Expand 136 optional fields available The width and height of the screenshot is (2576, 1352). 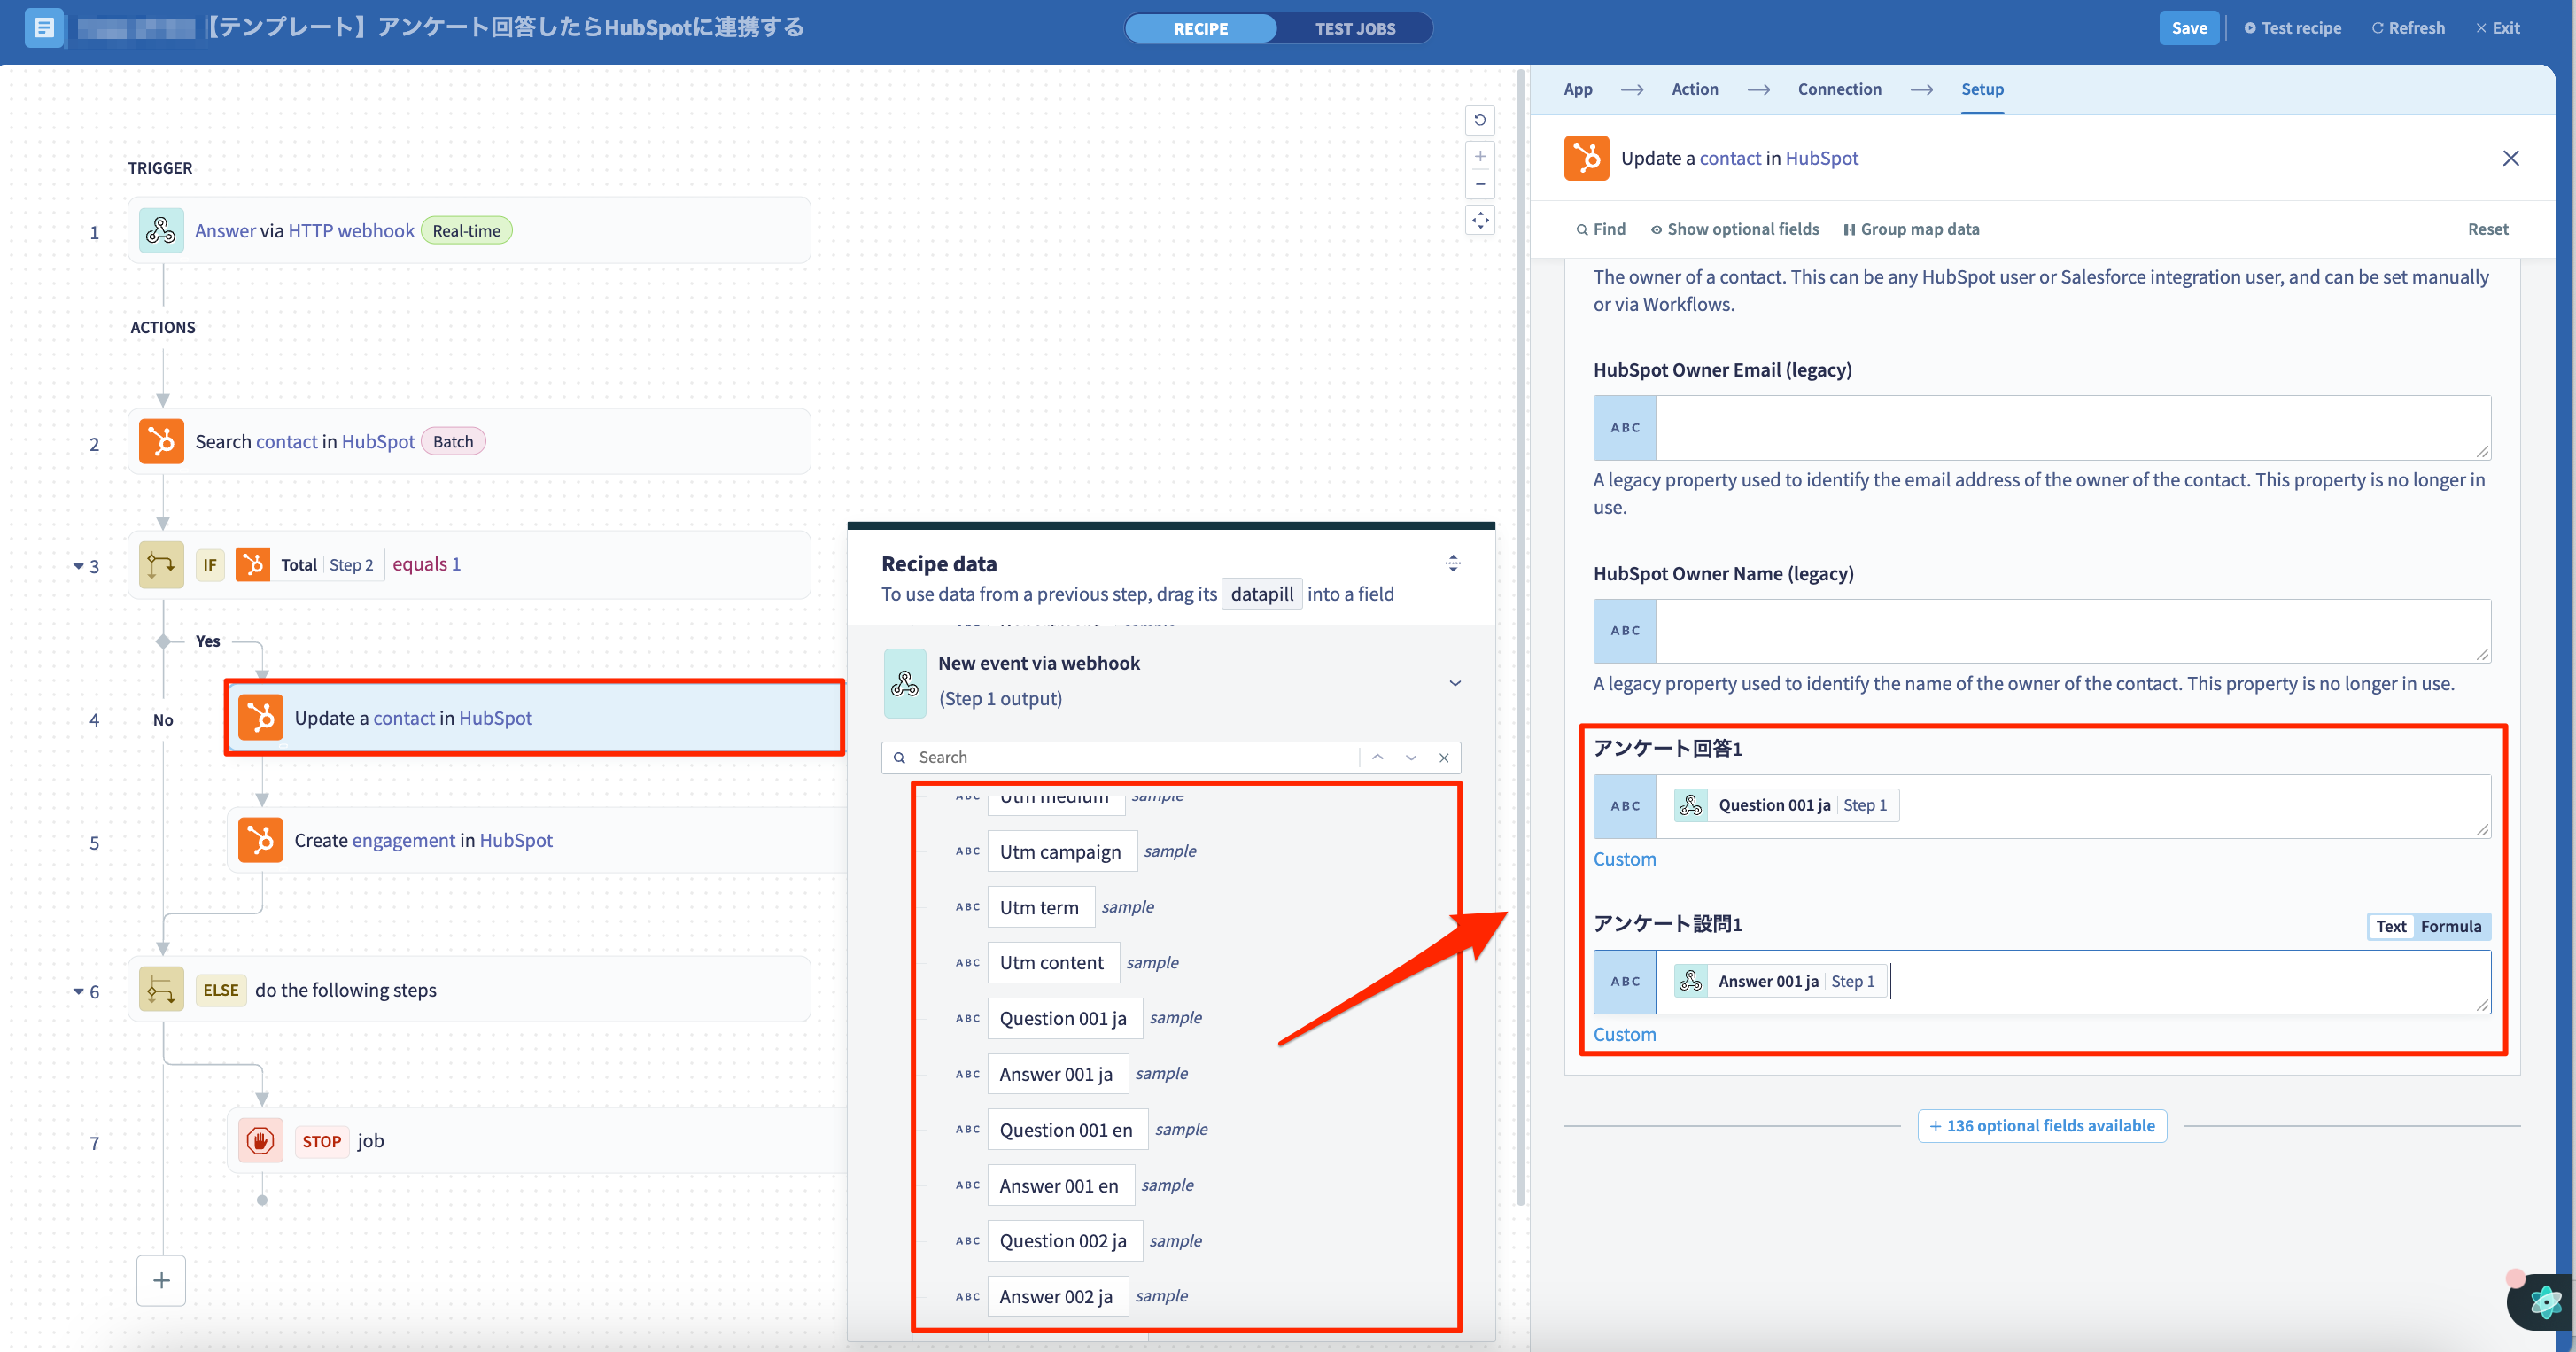click(2042, 1126)
